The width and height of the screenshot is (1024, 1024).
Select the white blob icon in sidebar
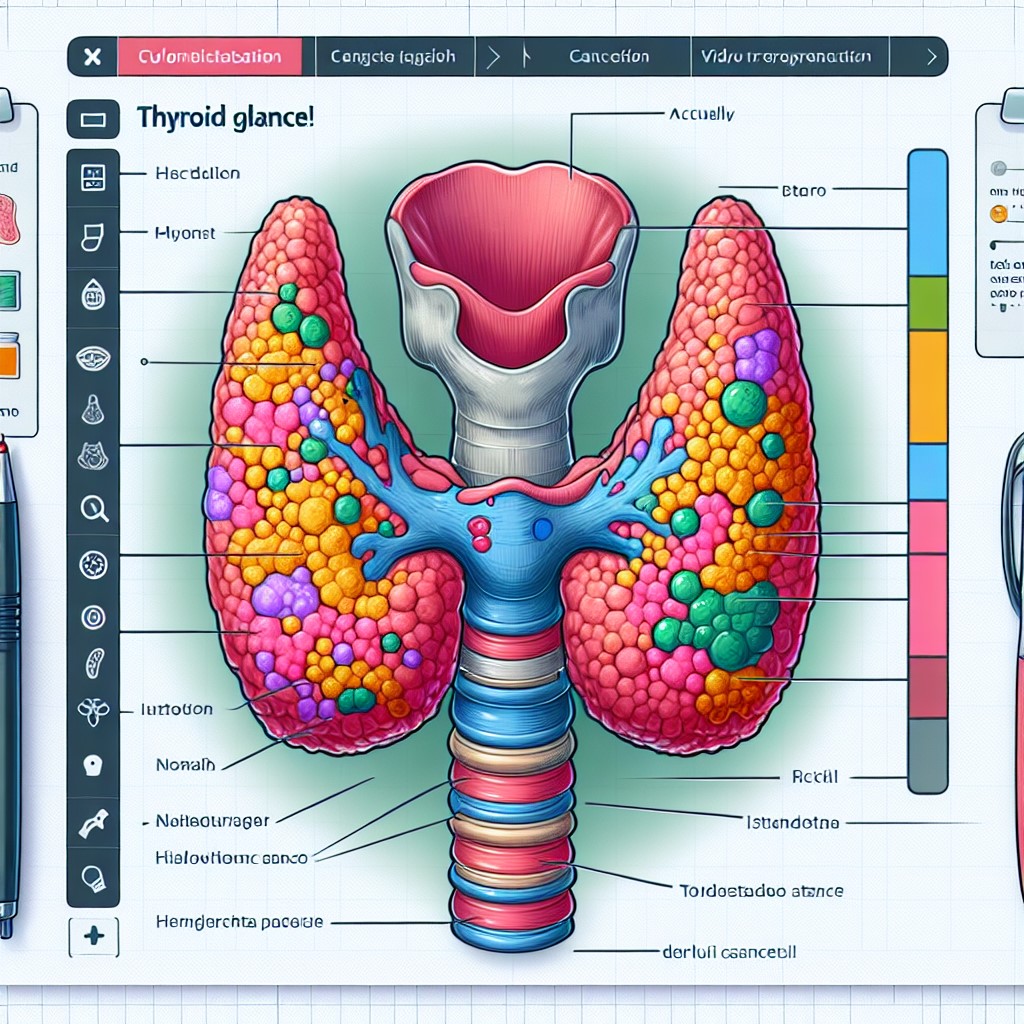coord(93,765)
